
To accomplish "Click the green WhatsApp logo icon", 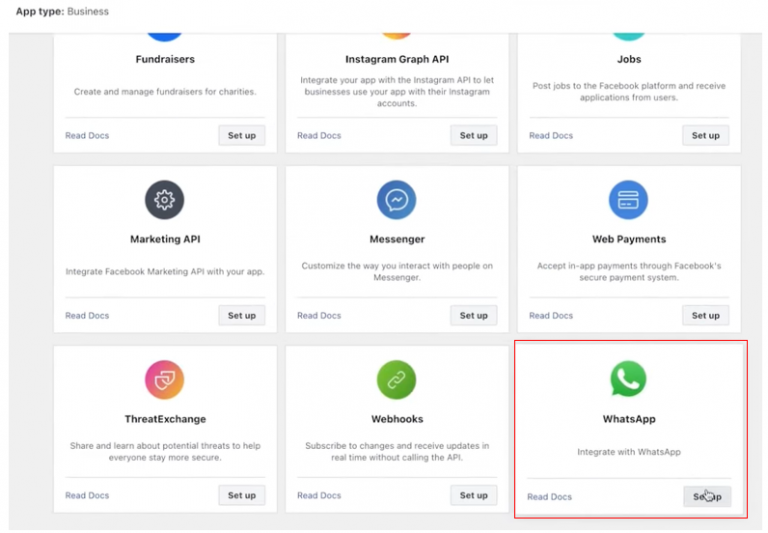I will coord(629,380).
